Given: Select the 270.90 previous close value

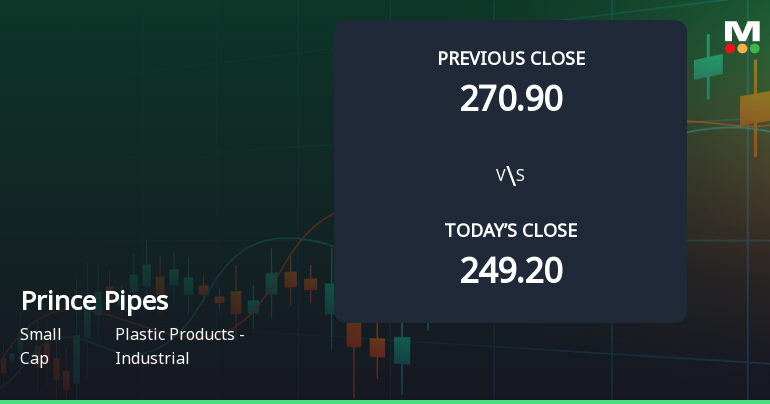Looking at the screenshot, I should point(511,98).
